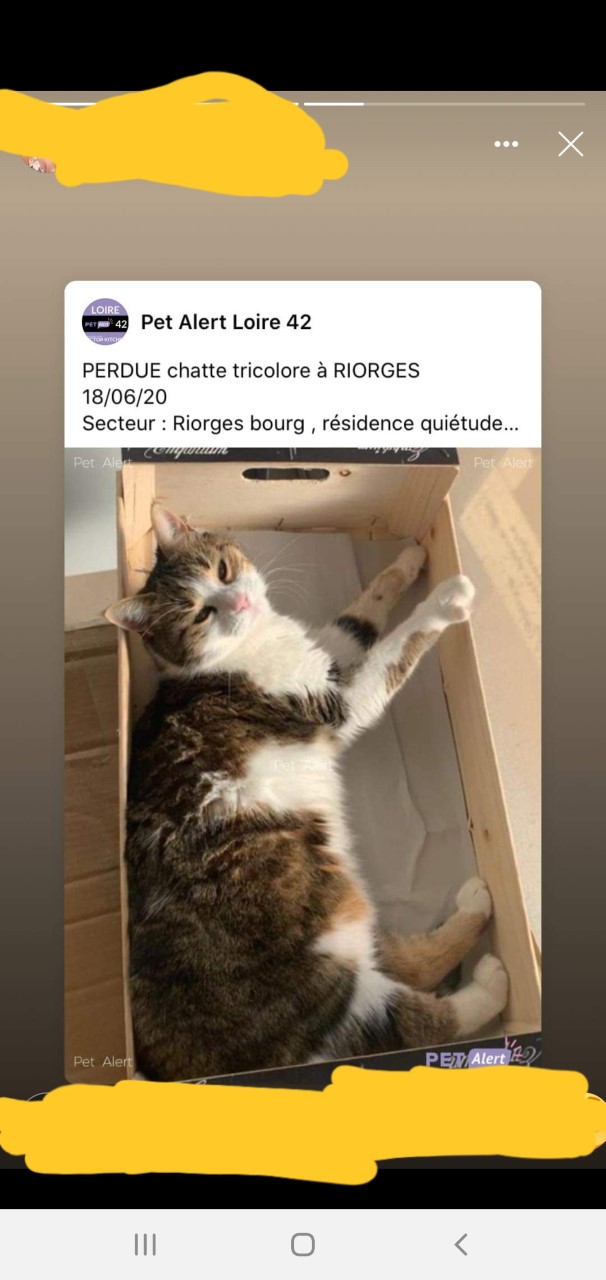Image resolution: width=606 pixels, height=1280 pixels.
Task: Open the PERDUE chatte tricolore headline
Action: click(x=251, y=371)
